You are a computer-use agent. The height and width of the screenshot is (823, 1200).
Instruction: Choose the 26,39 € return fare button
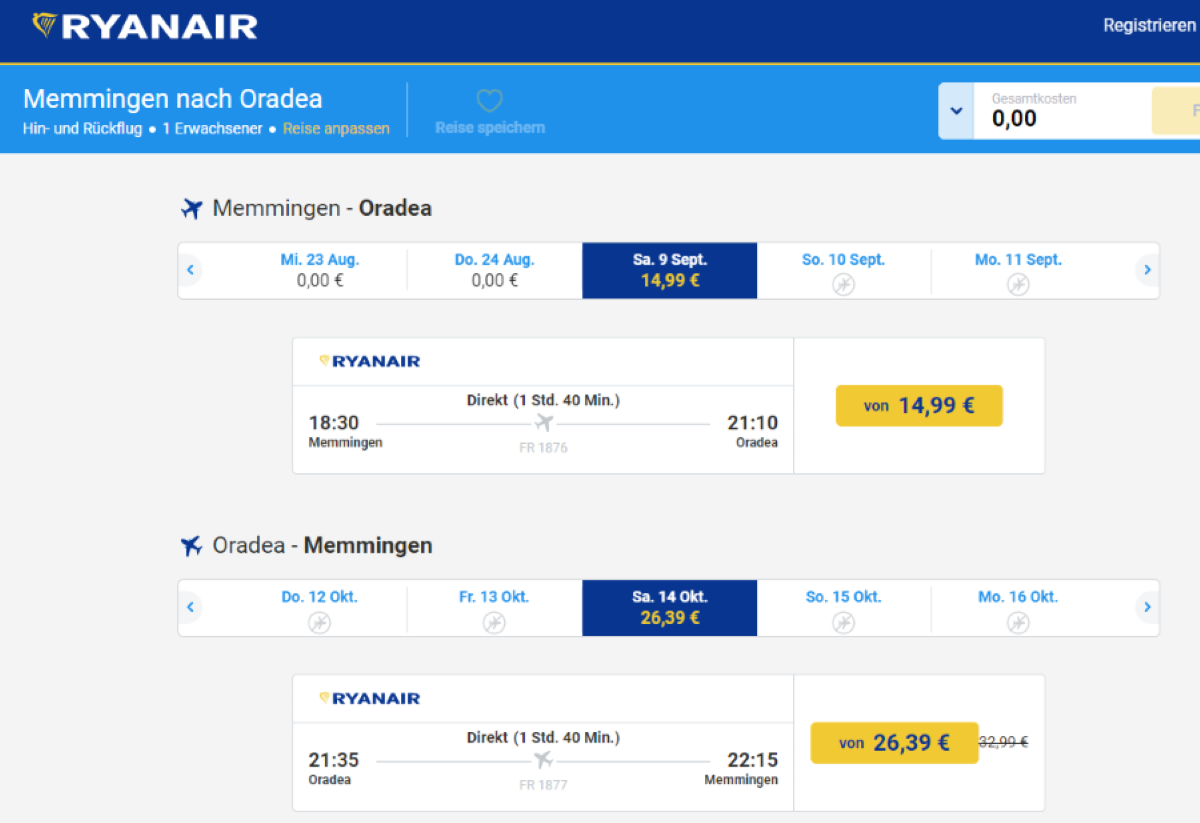click(x=894, y=743)
